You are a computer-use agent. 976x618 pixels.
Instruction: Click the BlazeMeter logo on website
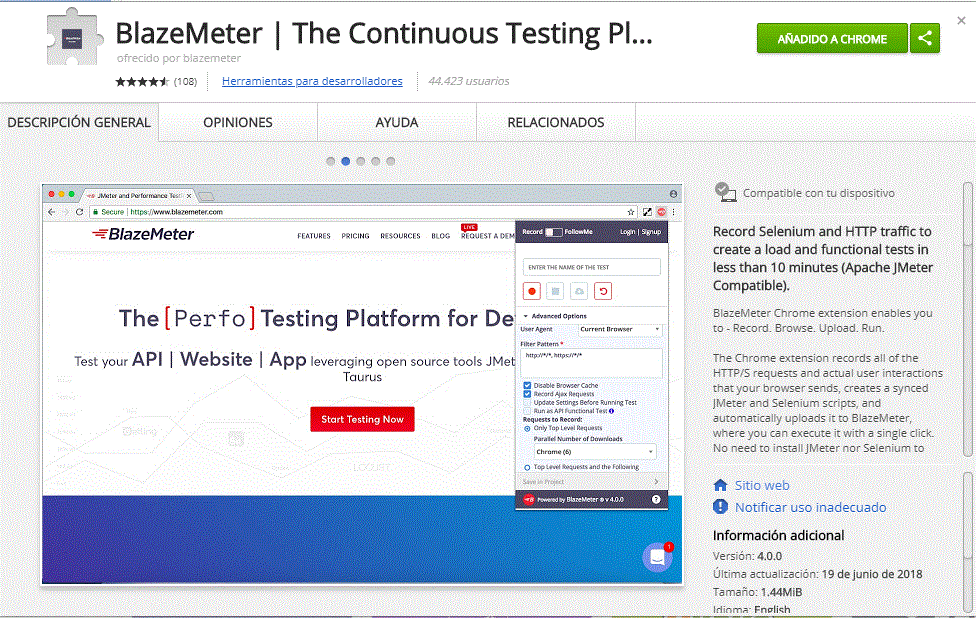pyautogui.click(x=143, y=234)
